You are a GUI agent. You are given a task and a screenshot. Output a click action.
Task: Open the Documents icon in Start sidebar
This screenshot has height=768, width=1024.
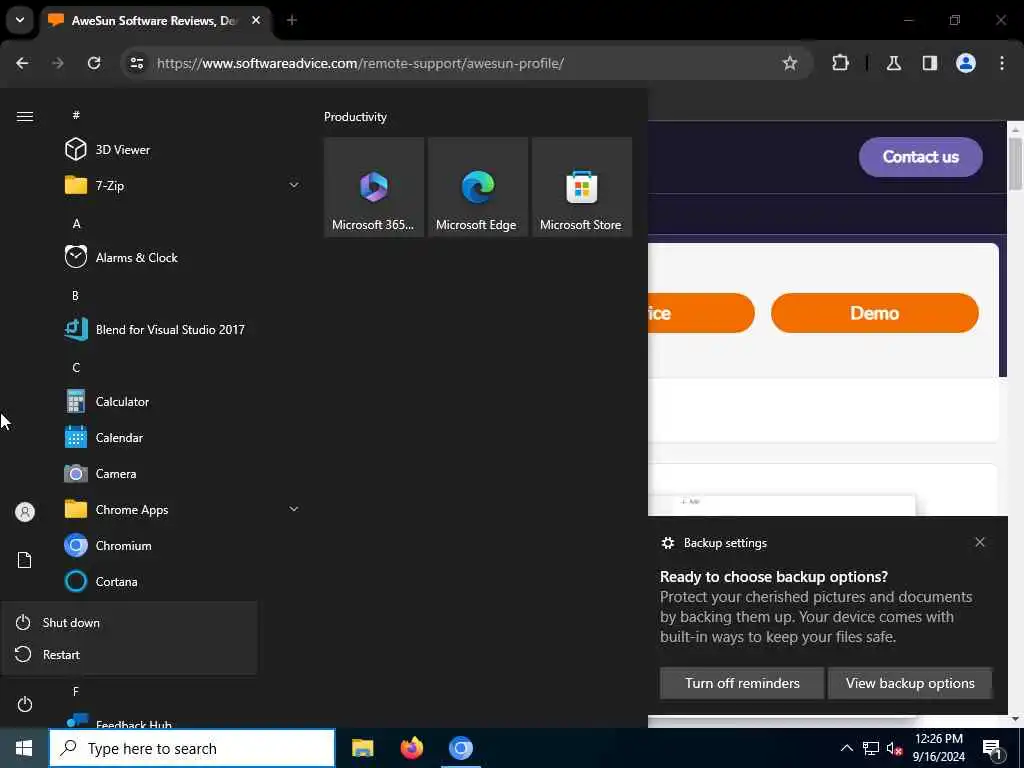pyautogui.click(x=25, y=560)
